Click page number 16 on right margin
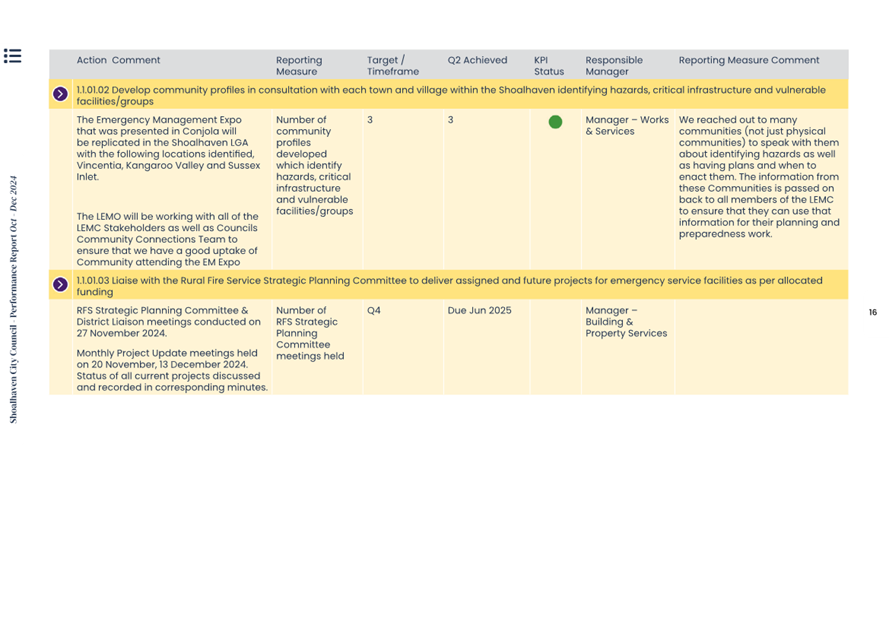This screenshot has height=628, width=889. tap(872, 313)
